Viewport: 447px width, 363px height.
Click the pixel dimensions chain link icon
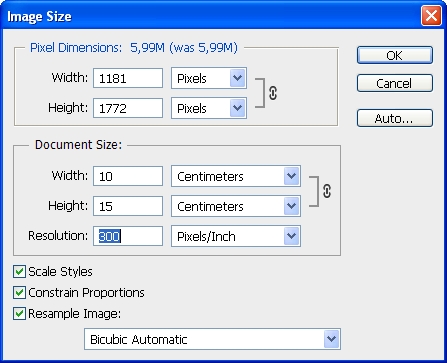(273, 93)
